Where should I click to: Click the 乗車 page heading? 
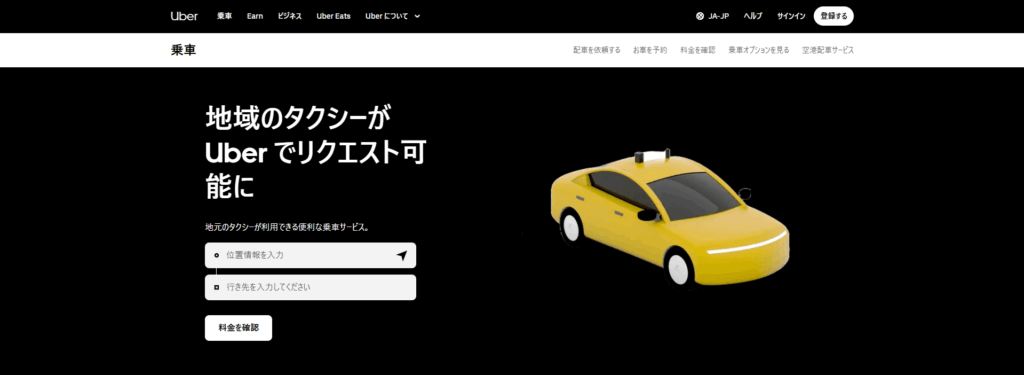click(x=184, y=50)
